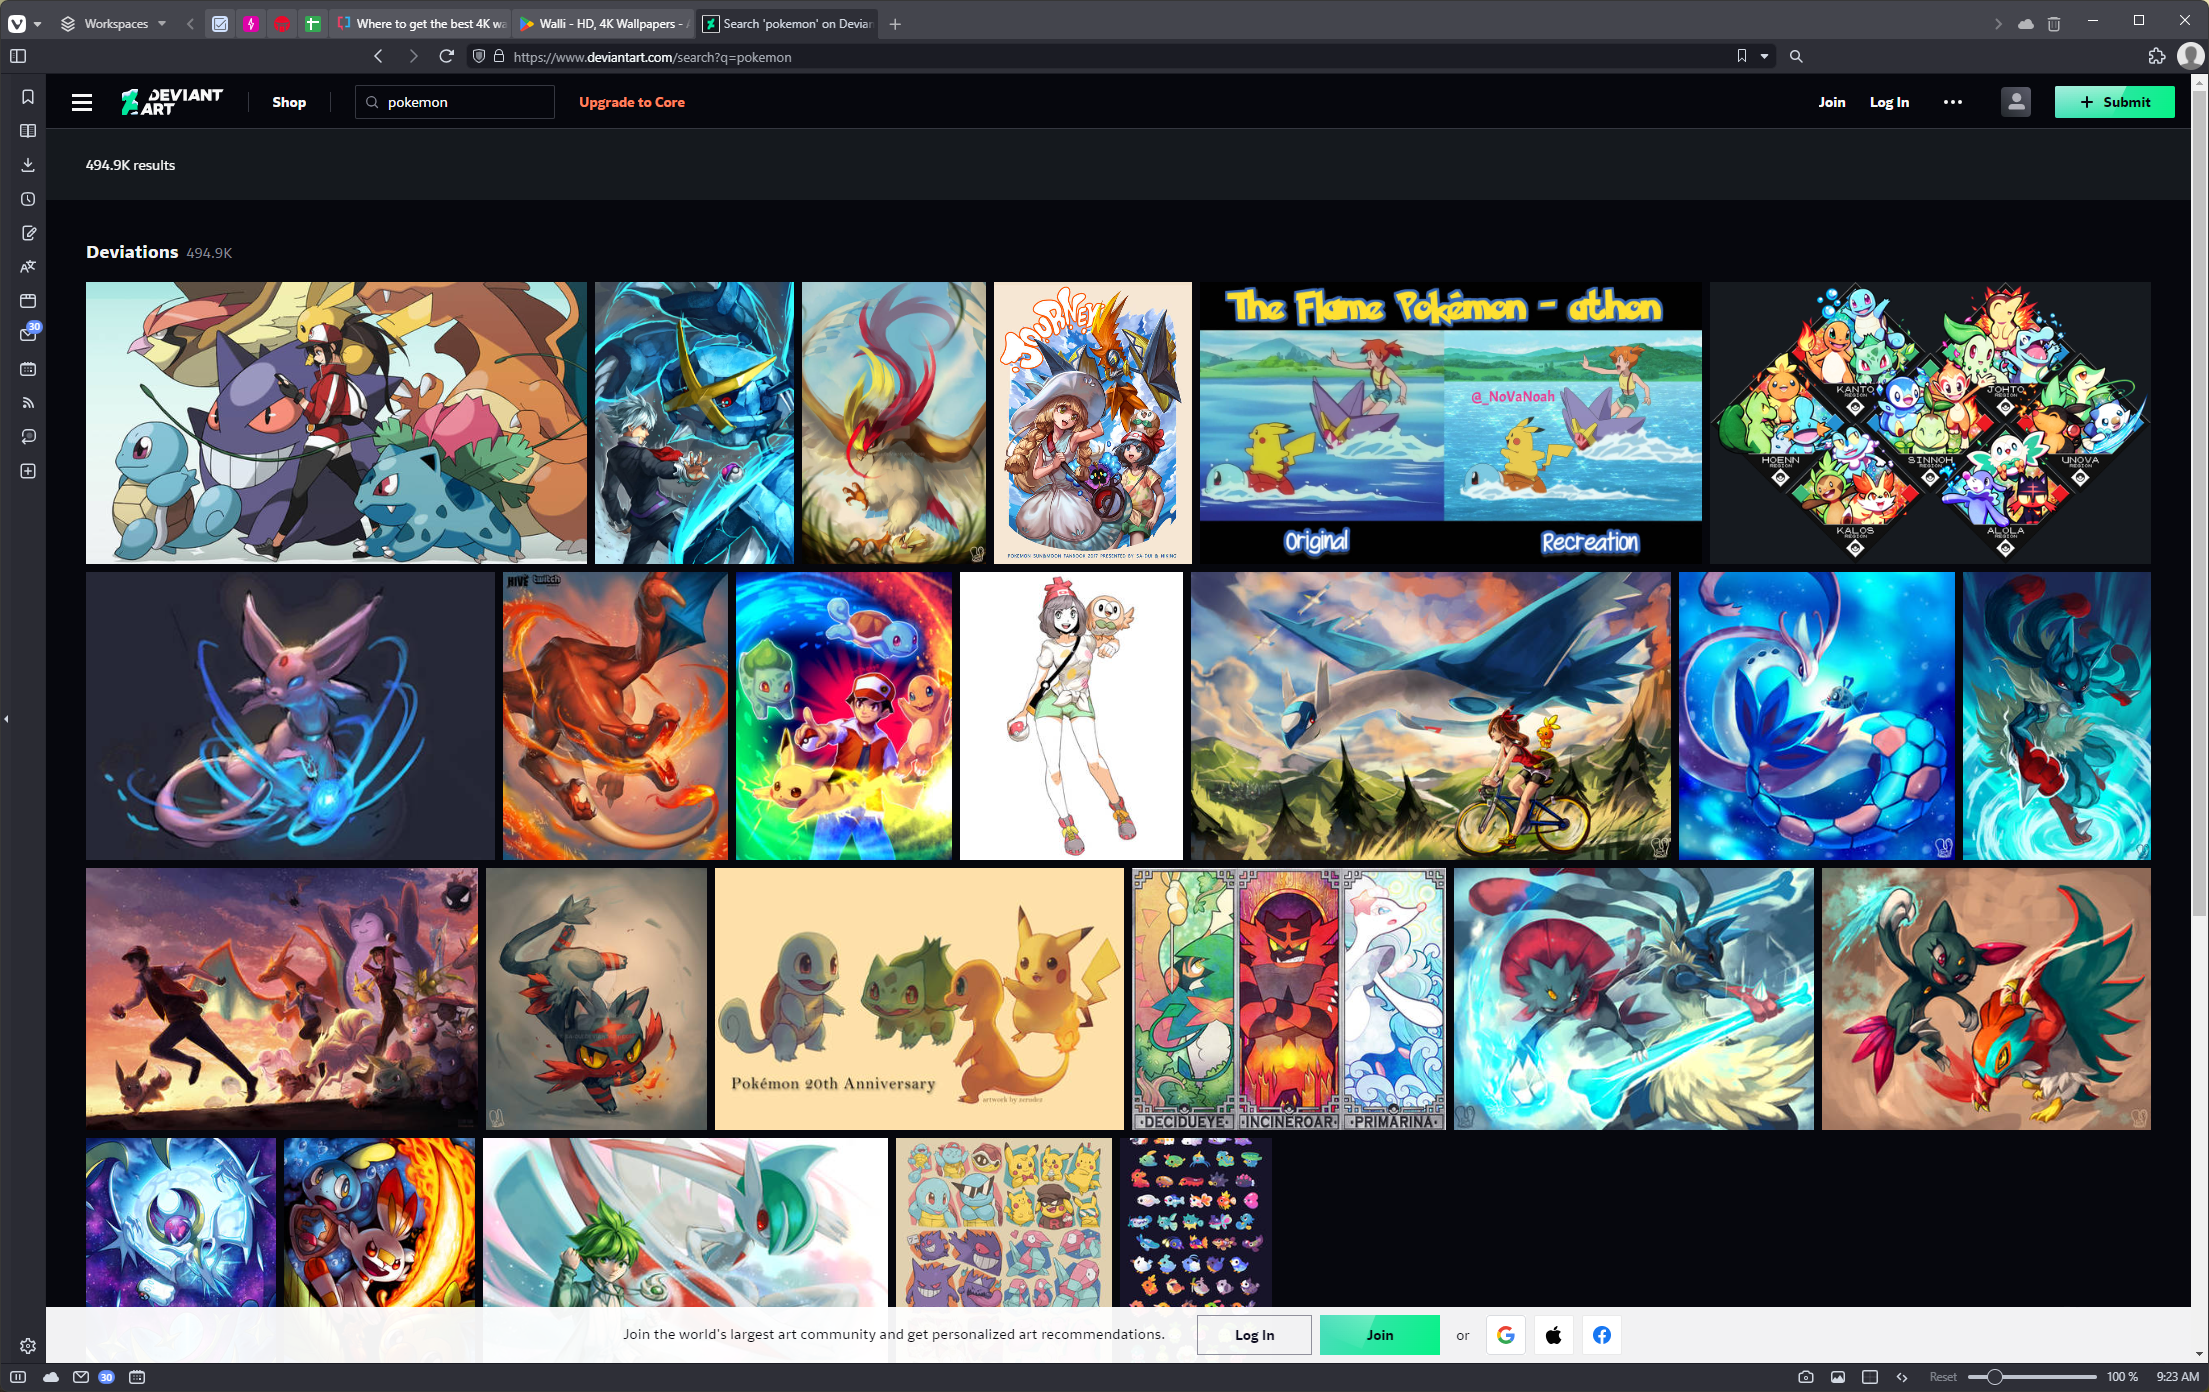This screenshot has height=1392, width=2209.
Task: Select the "Search 'pokemon' on Devian" tab
Action: click(787, 23)
